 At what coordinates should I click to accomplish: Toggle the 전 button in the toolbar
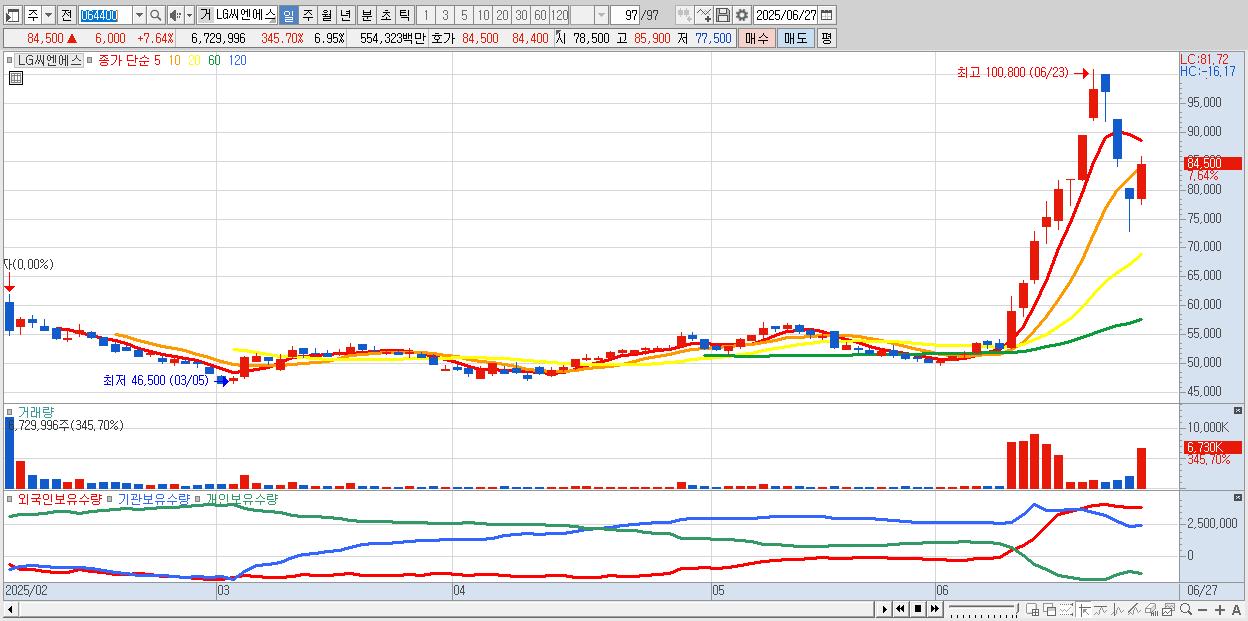click(x=66, y=15)
